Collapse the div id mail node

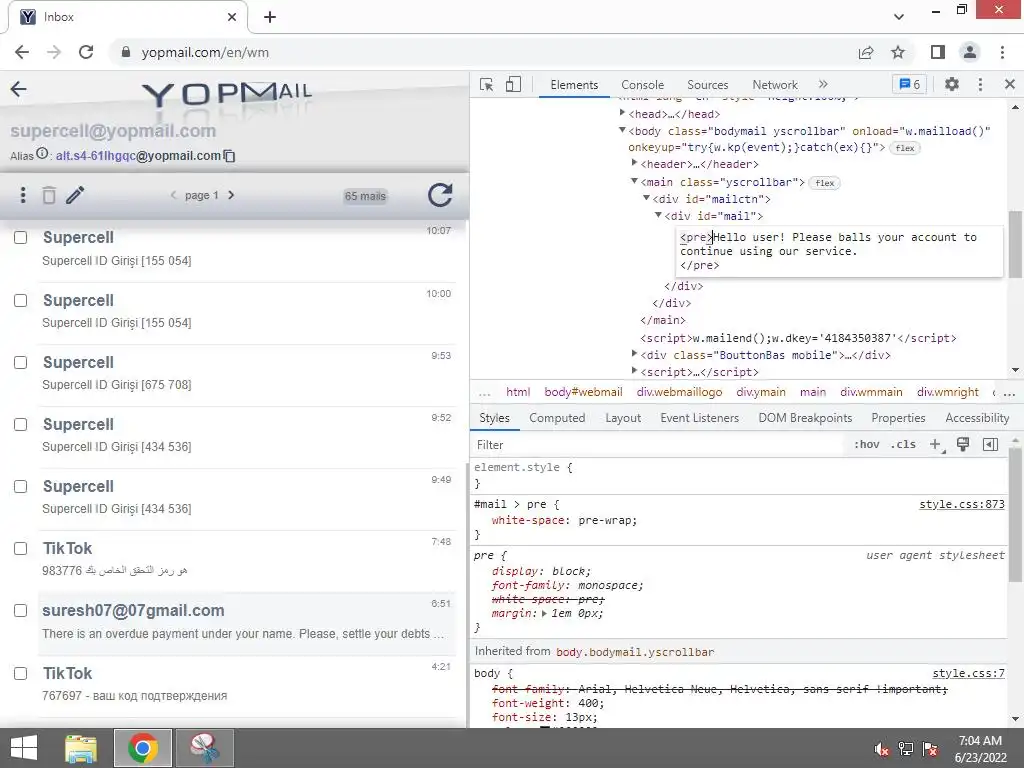pos(658,215)
